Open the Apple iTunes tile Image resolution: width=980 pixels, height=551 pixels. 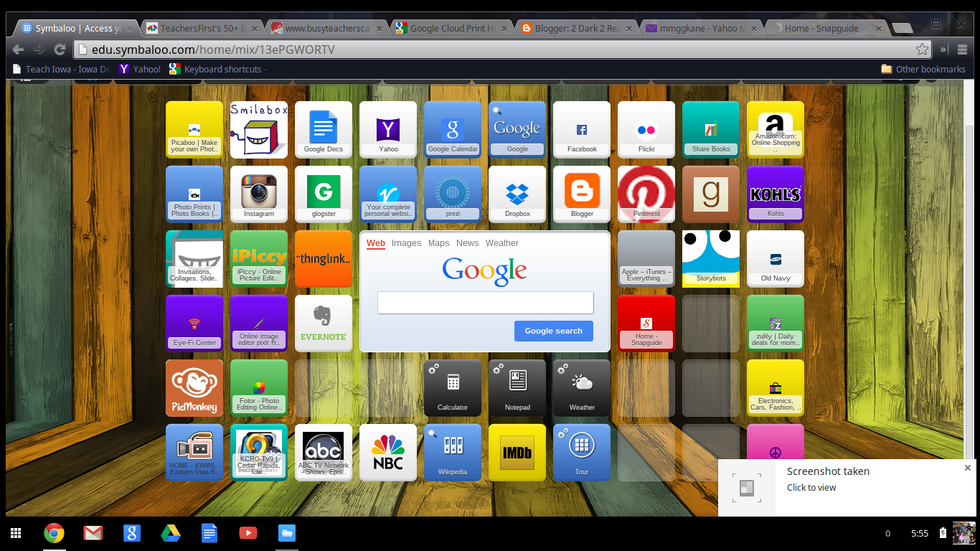[x=646, y=259]
